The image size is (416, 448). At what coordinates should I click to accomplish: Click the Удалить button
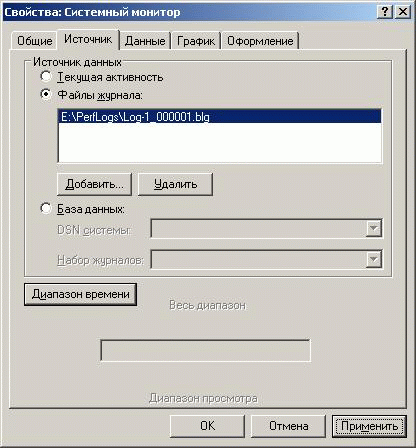pos(175,184)
